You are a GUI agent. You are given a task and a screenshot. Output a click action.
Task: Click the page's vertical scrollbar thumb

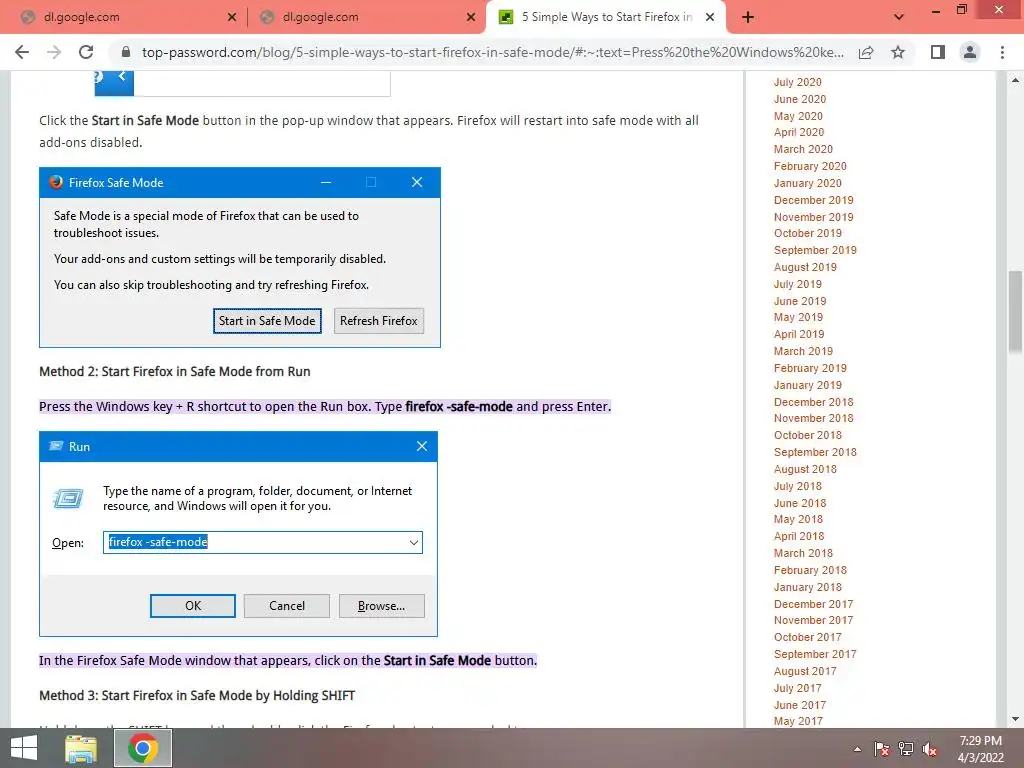click(1015, 312)
